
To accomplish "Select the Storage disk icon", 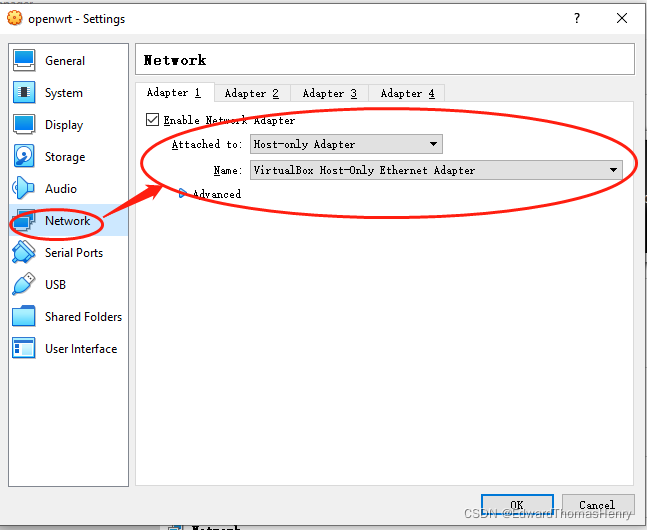I will [24, 156].
